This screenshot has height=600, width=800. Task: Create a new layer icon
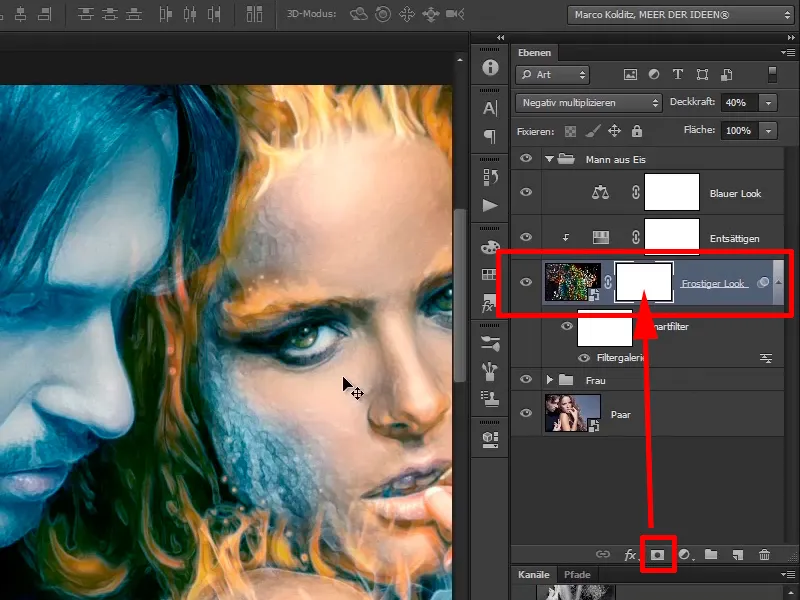click(738, 555)
